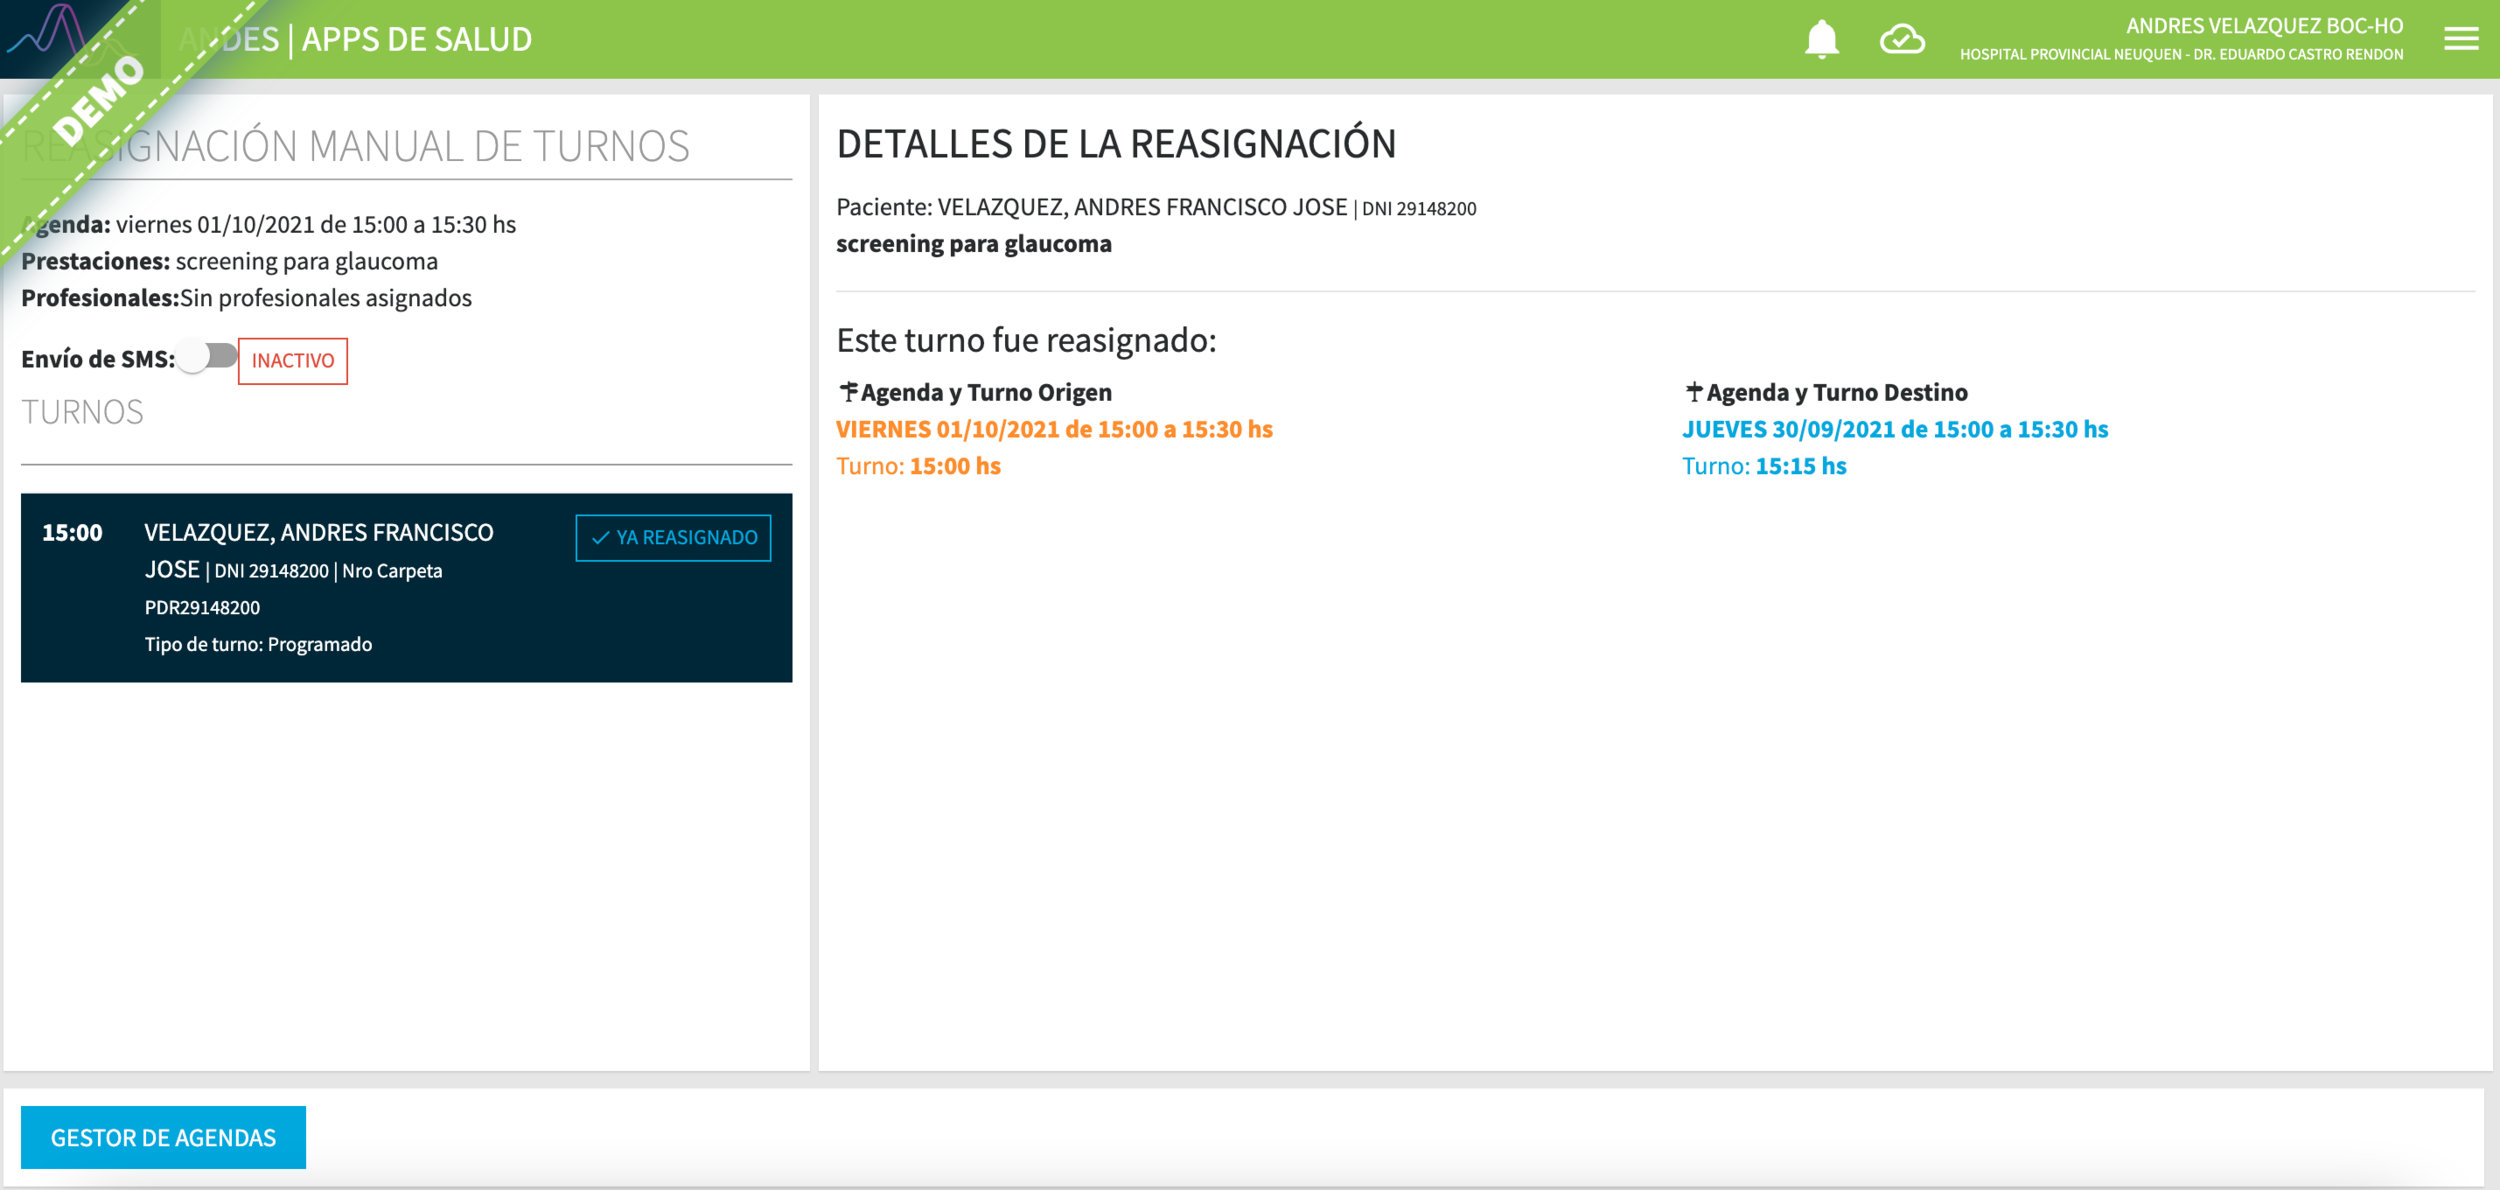
Task: Click the Gestor de Agendas button
Action: 163,1137
